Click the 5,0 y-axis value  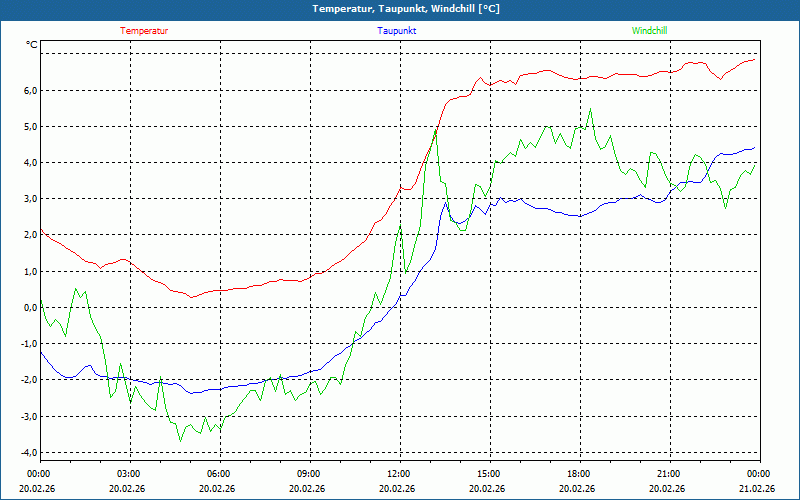pyautogui.click(x=31, y=127)
